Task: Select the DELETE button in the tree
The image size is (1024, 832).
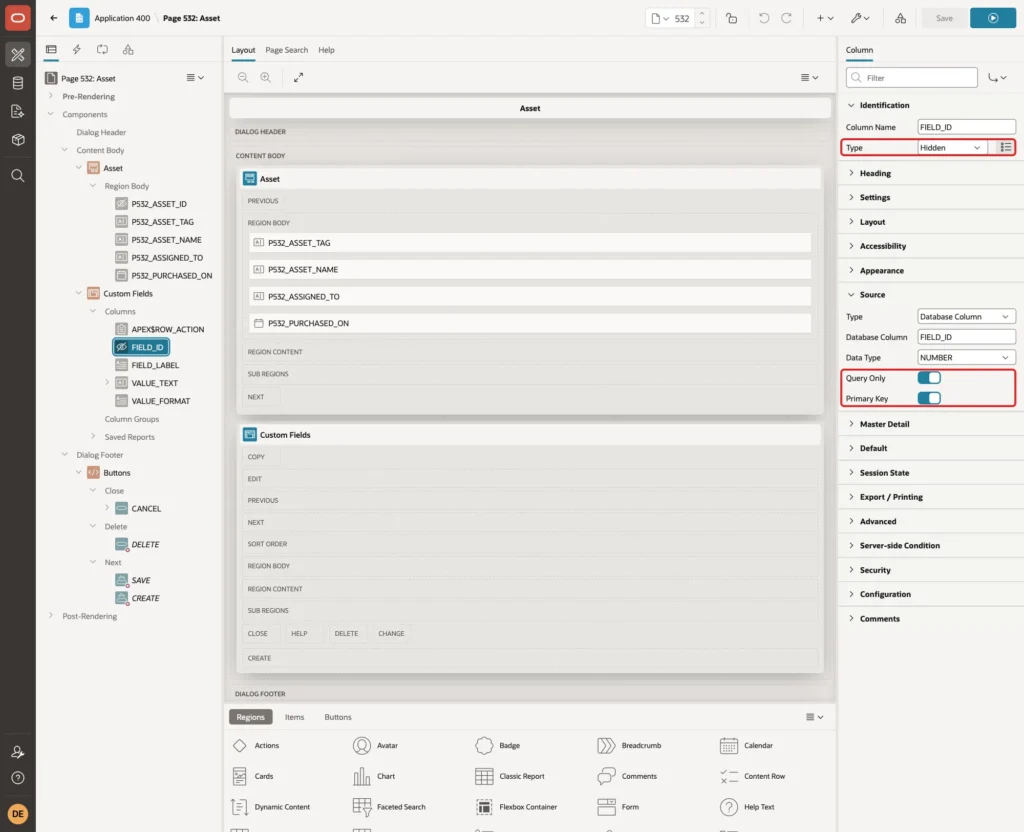Action: pos(145,544)
